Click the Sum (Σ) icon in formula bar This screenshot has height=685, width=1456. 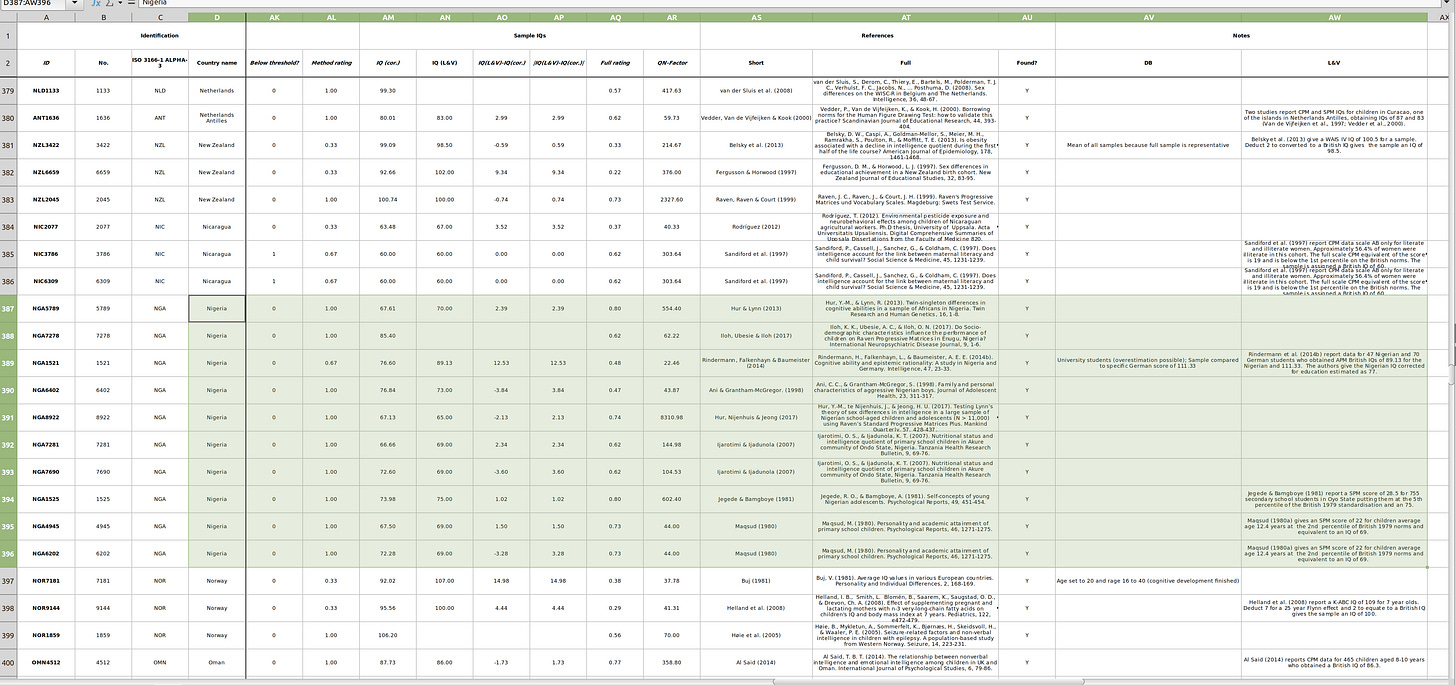click(107, 4)
